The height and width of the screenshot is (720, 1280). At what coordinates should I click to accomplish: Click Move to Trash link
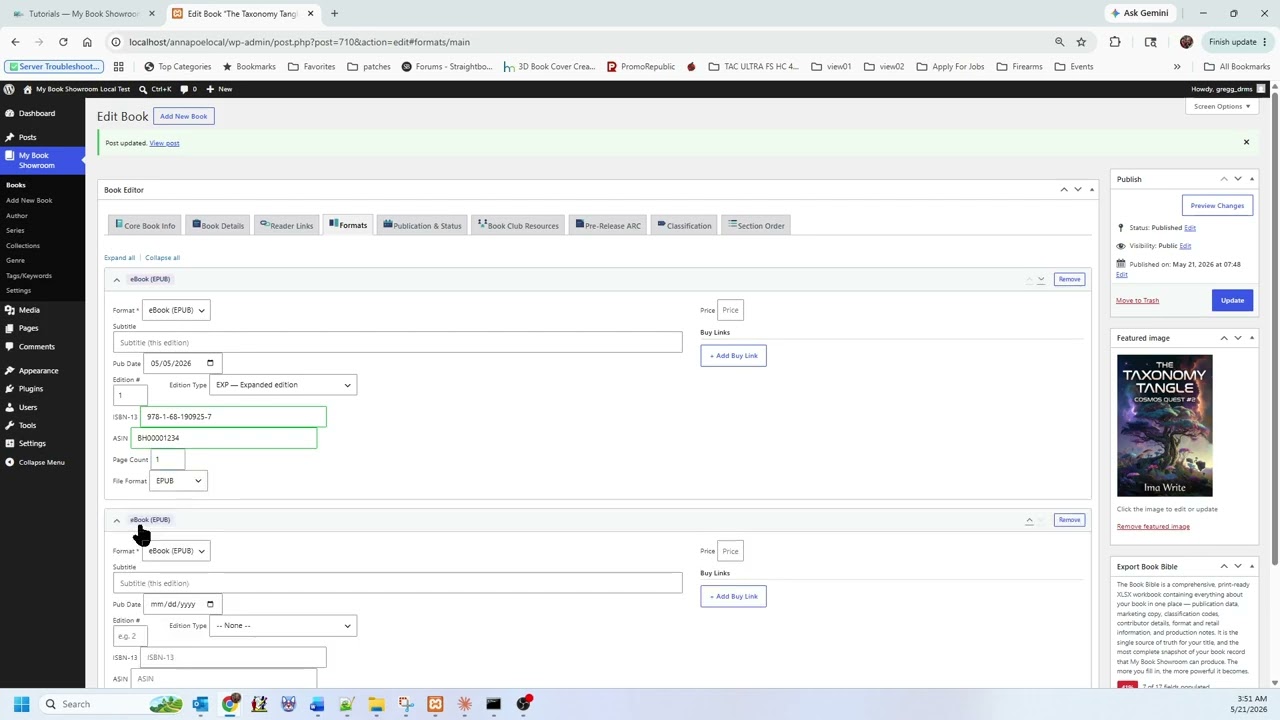click(x=1137, y=301)
